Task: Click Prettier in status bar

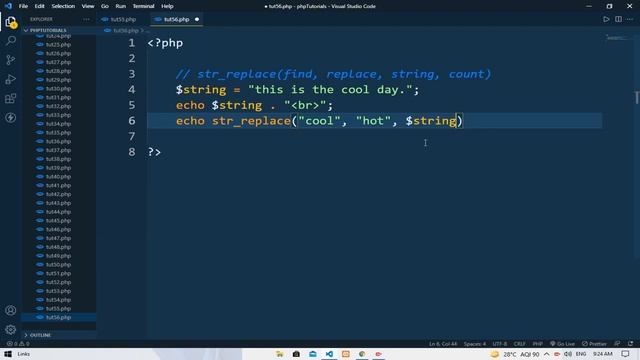Action: [x=594, y=344]
